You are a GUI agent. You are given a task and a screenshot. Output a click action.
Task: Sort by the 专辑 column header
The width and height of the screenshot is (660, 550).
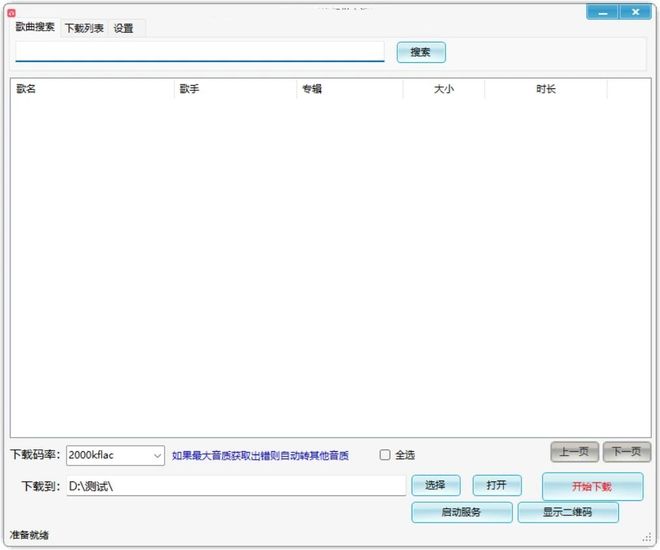(350, 89)
